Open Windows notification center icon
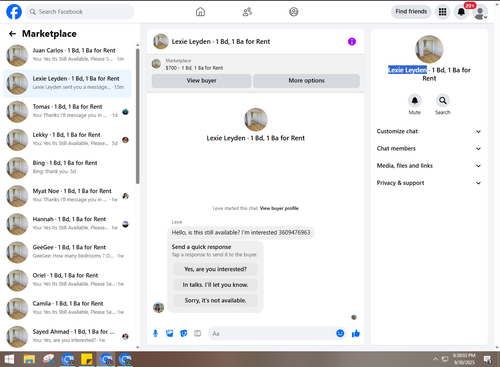The width and height of the screenshot is (500, 367). pyautogui.click(x=488, y=359)
